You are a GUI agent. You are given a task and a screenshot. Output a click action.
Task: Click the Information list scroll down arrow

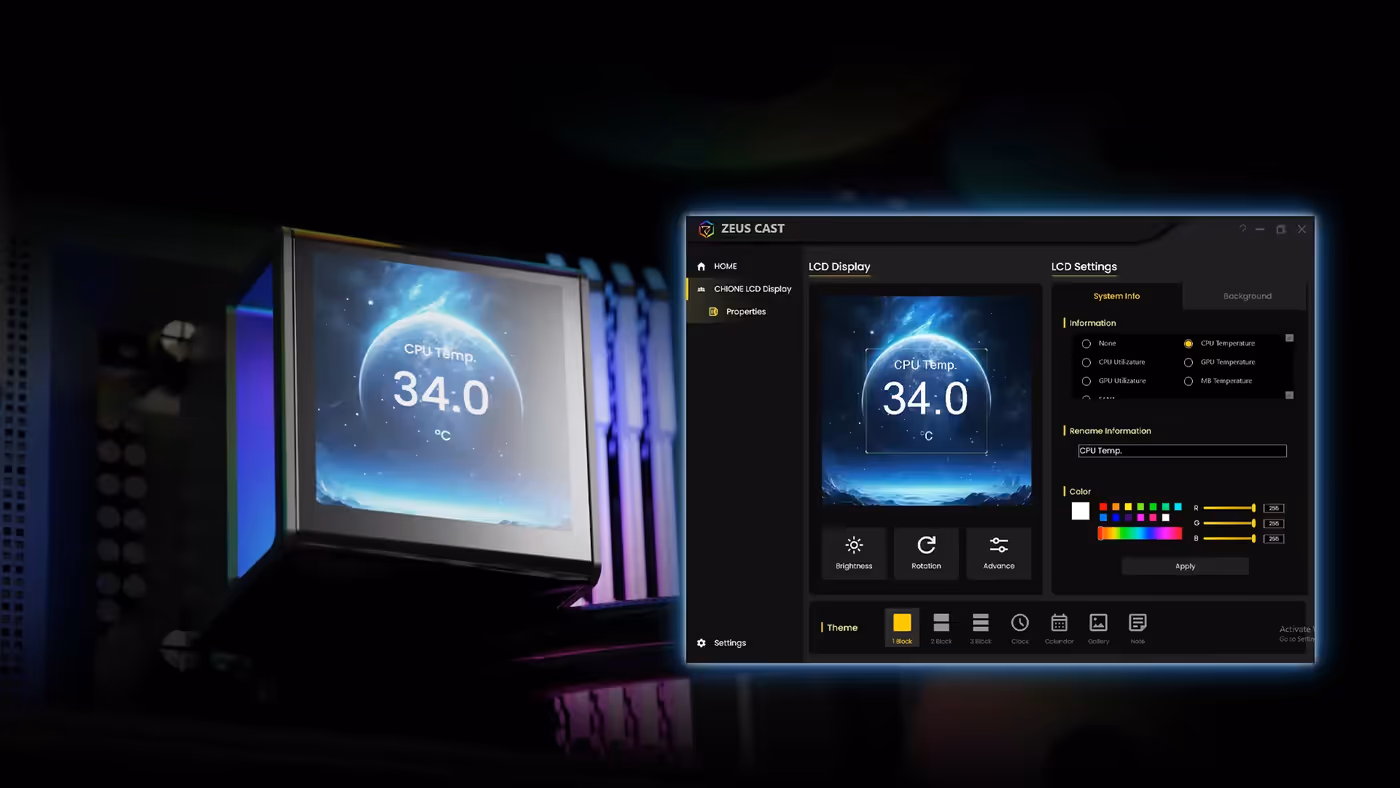click(x=1289, y=395)
